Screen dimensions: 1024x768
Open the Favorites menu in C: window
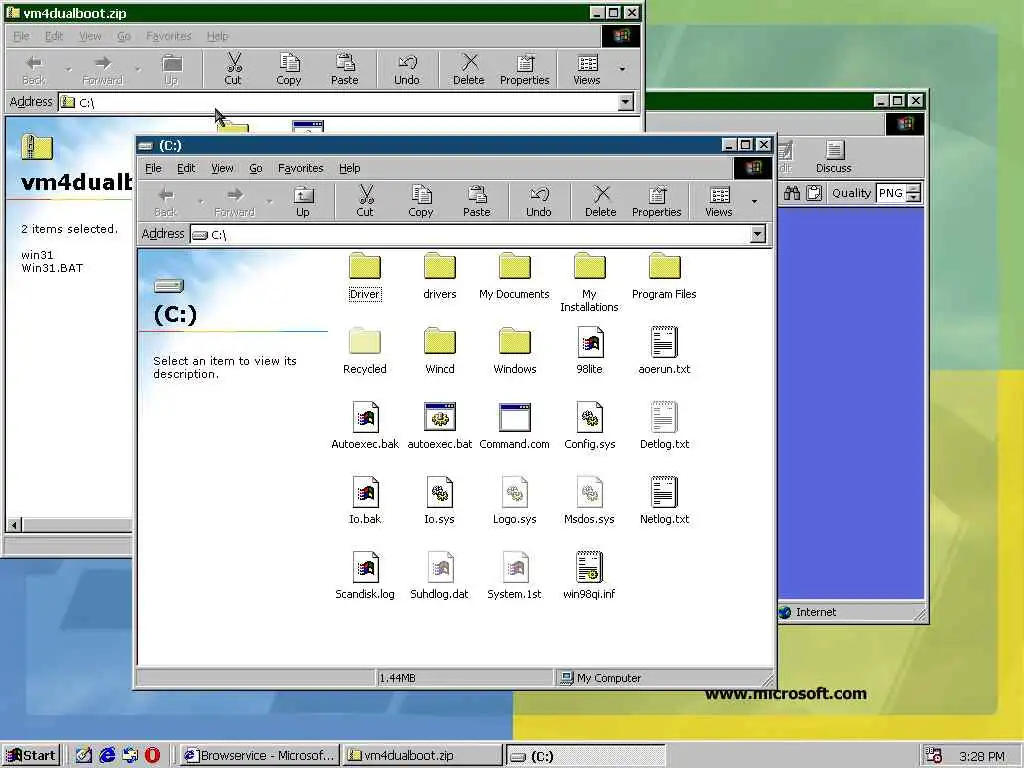click(x=300, y=168)
